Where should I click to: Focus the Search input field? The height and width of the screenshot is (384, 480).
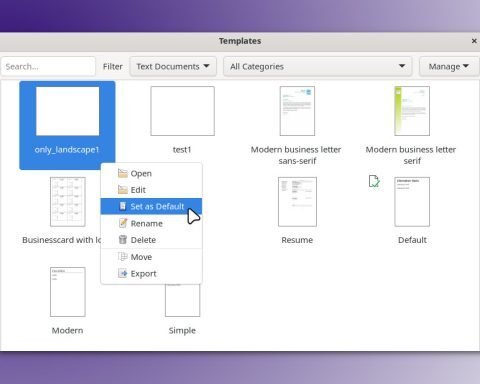point(48,66)
